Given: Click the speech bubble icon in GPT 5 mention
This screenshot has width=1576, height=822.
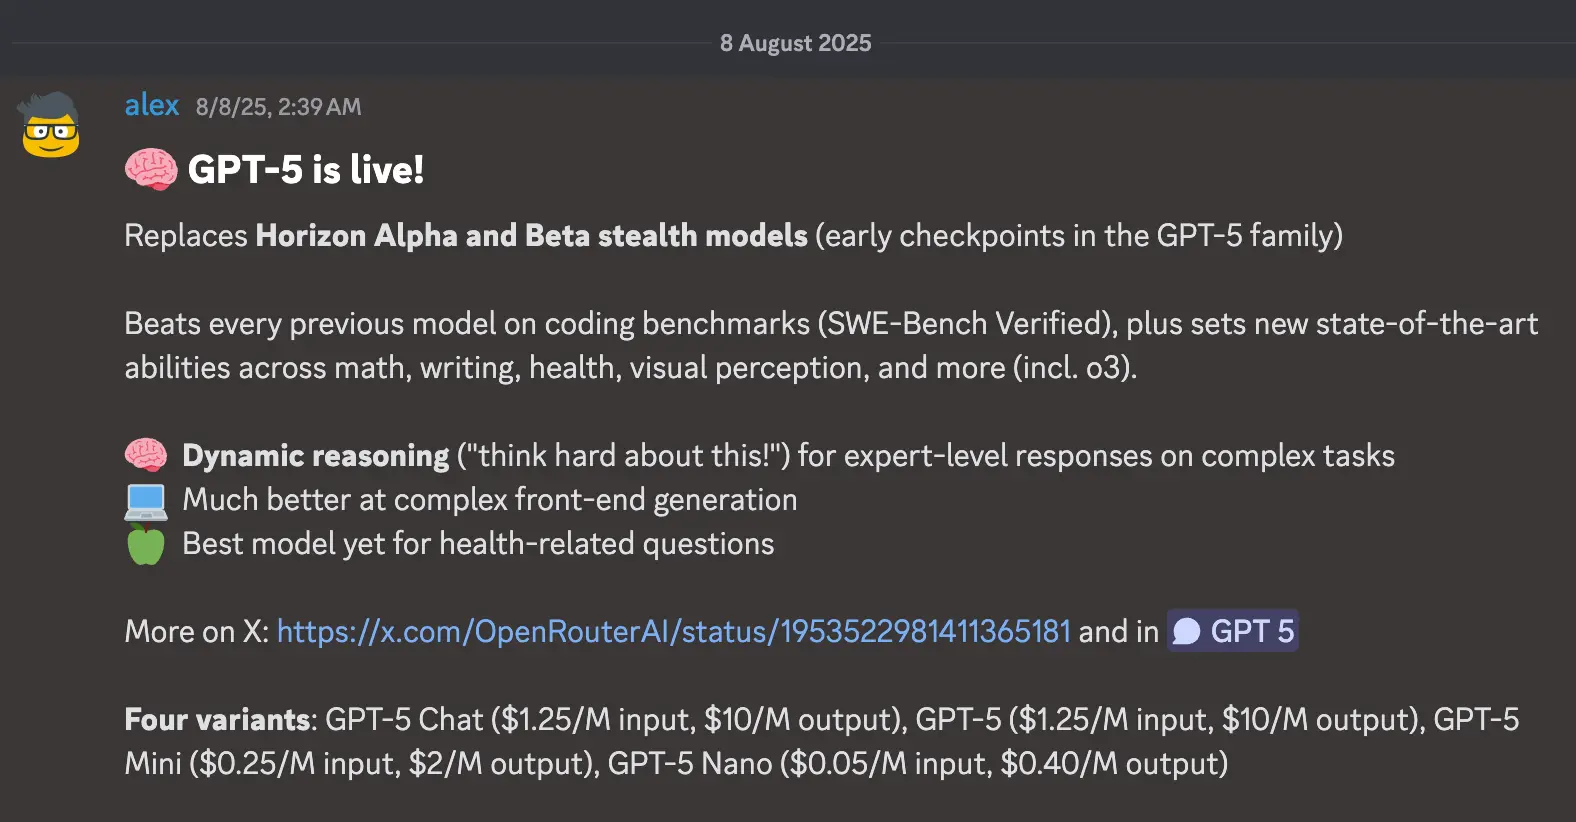Looking at the screenshot, I should coord(1187,632).
